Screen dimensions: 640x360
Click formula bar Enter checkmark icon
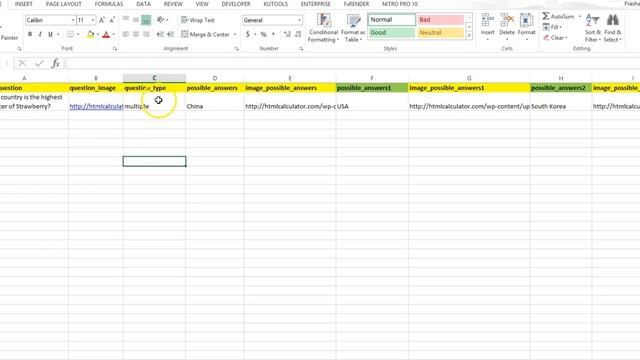pos(39,63)
